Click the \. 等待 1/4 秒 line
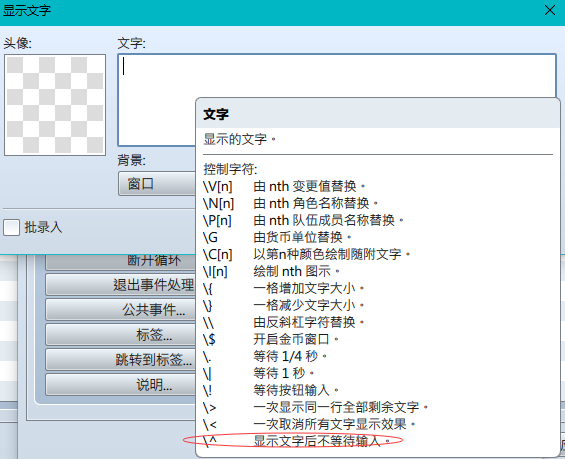 [265, 356]
